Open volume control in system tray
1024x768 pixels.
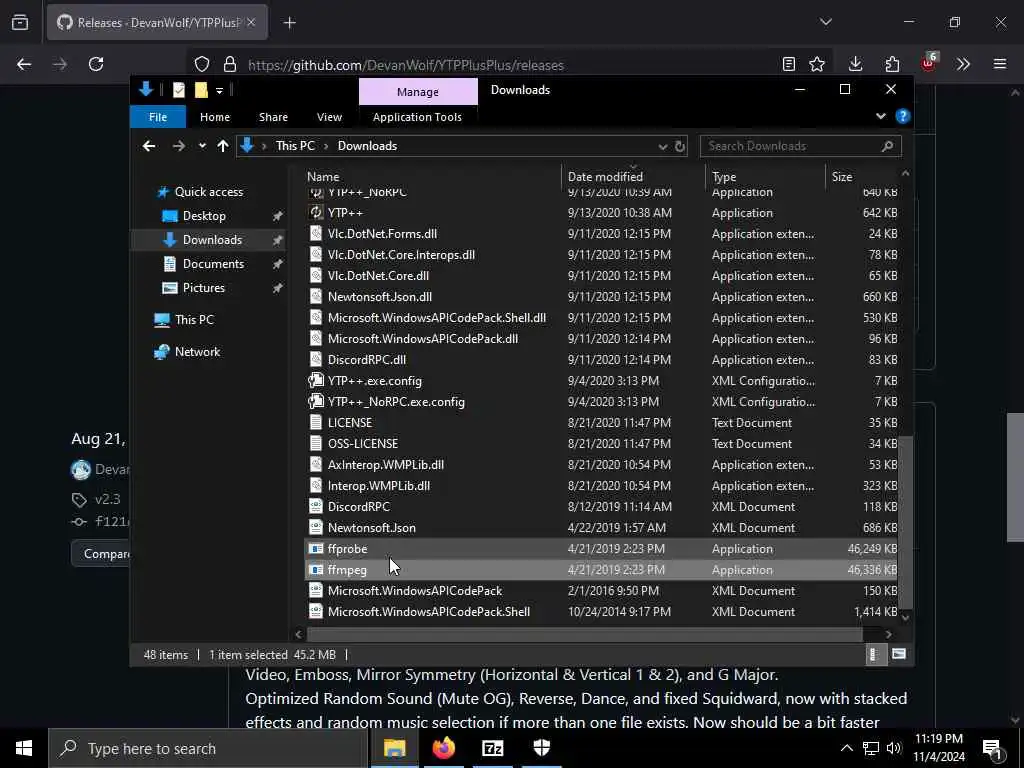[894, 748]
